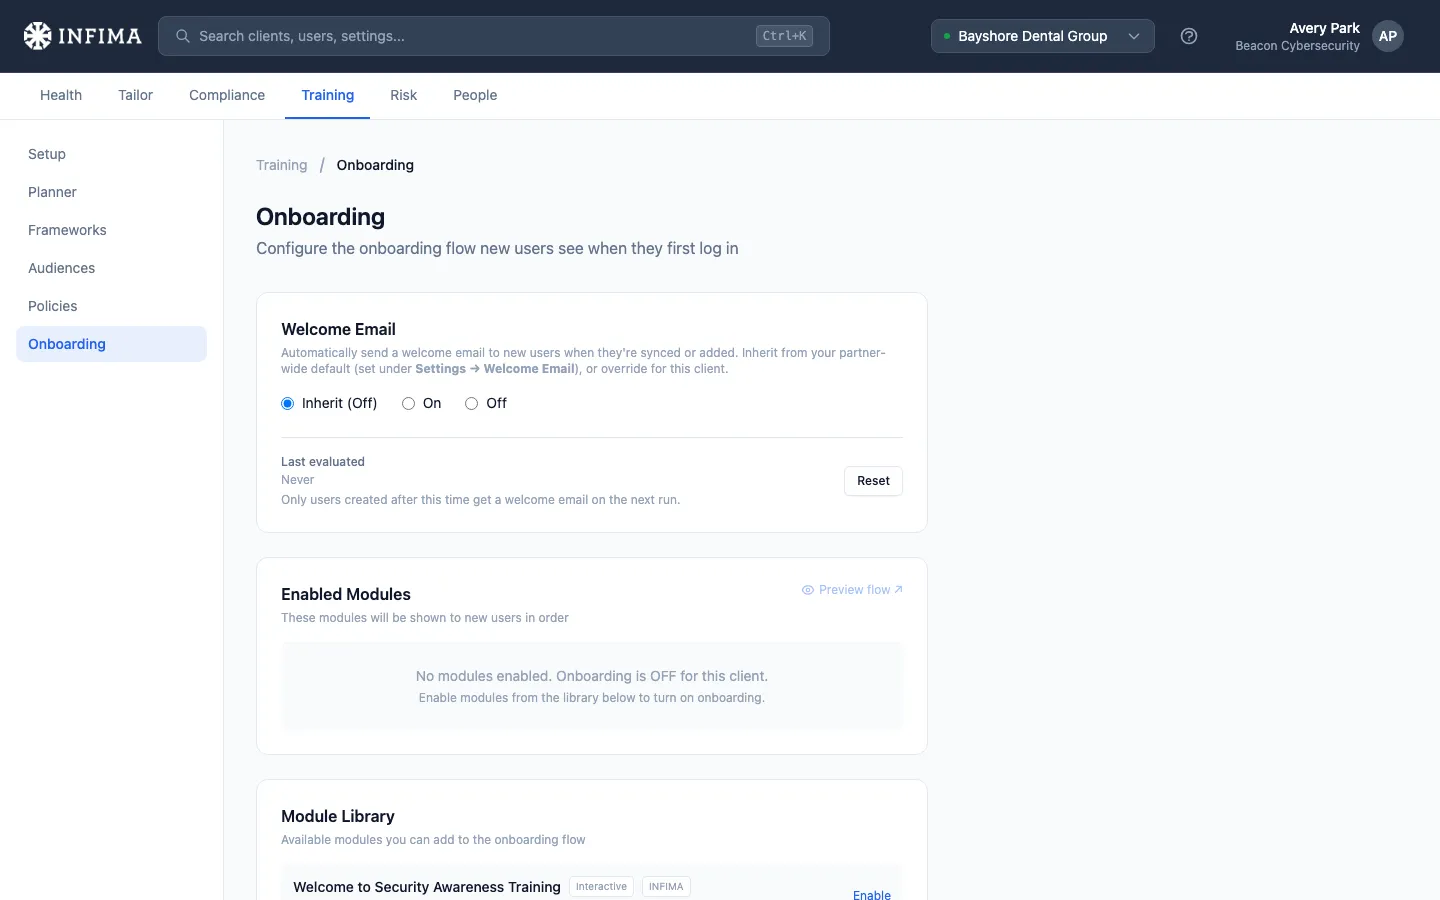This screenshot has width=1440, height=900.
Task: Go to the Training breadcrumb
Action: tap(282, 165)
